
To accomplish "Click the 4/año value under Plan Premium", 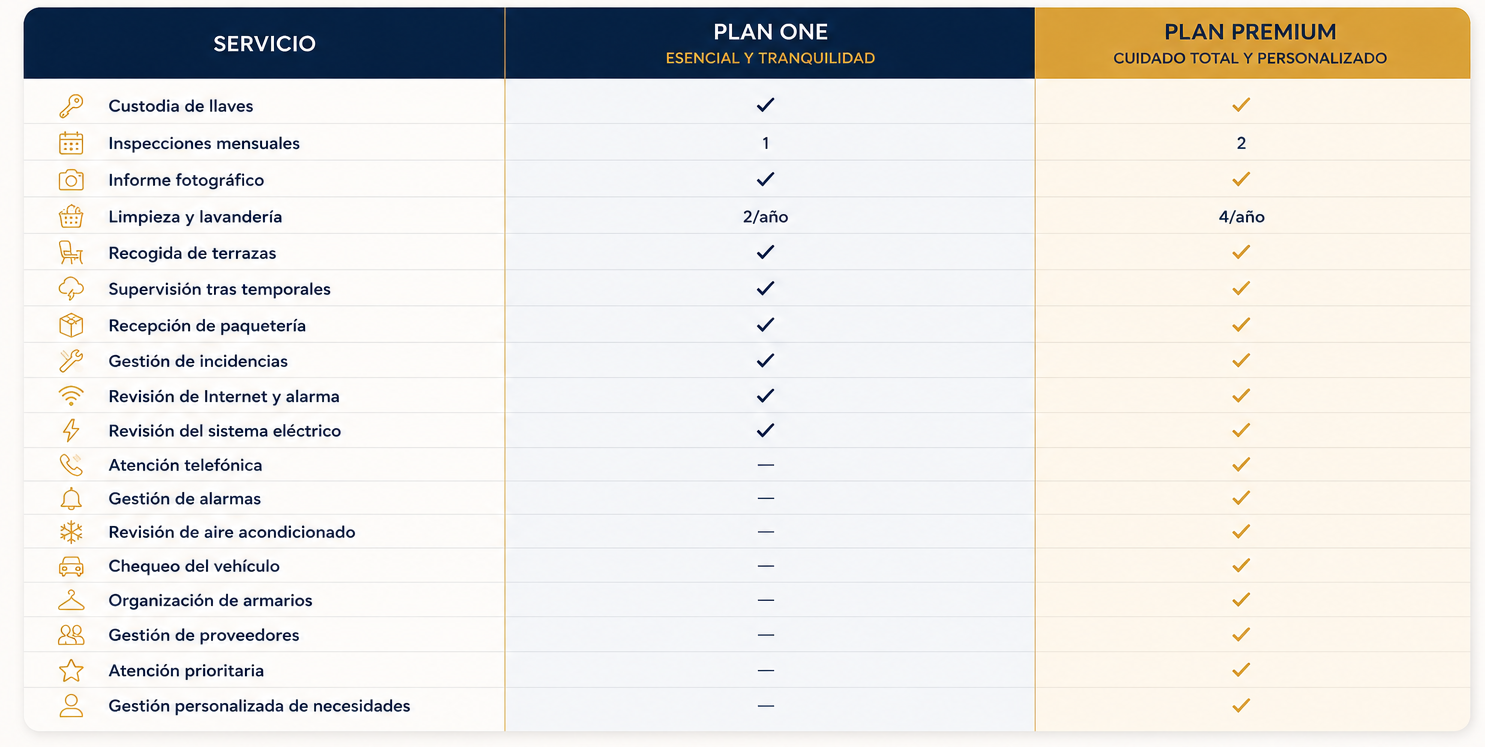I will click(x=1241, y=216).
